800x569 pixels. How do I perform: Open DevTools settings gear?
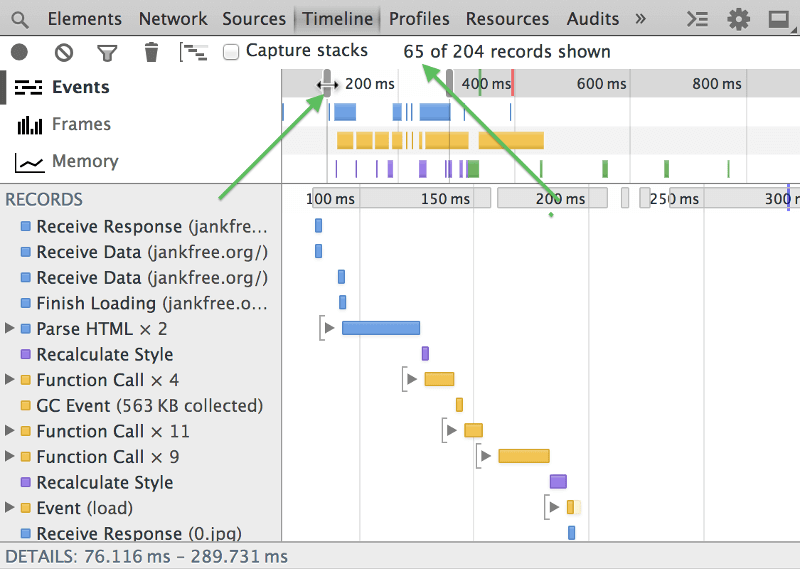pos(739,19)
